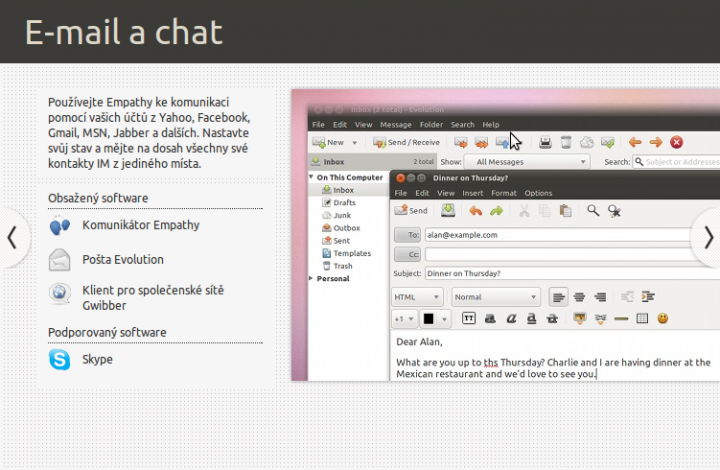
Task: Click the Redo arrow in compose toolbar
Action: coord(496,211)
